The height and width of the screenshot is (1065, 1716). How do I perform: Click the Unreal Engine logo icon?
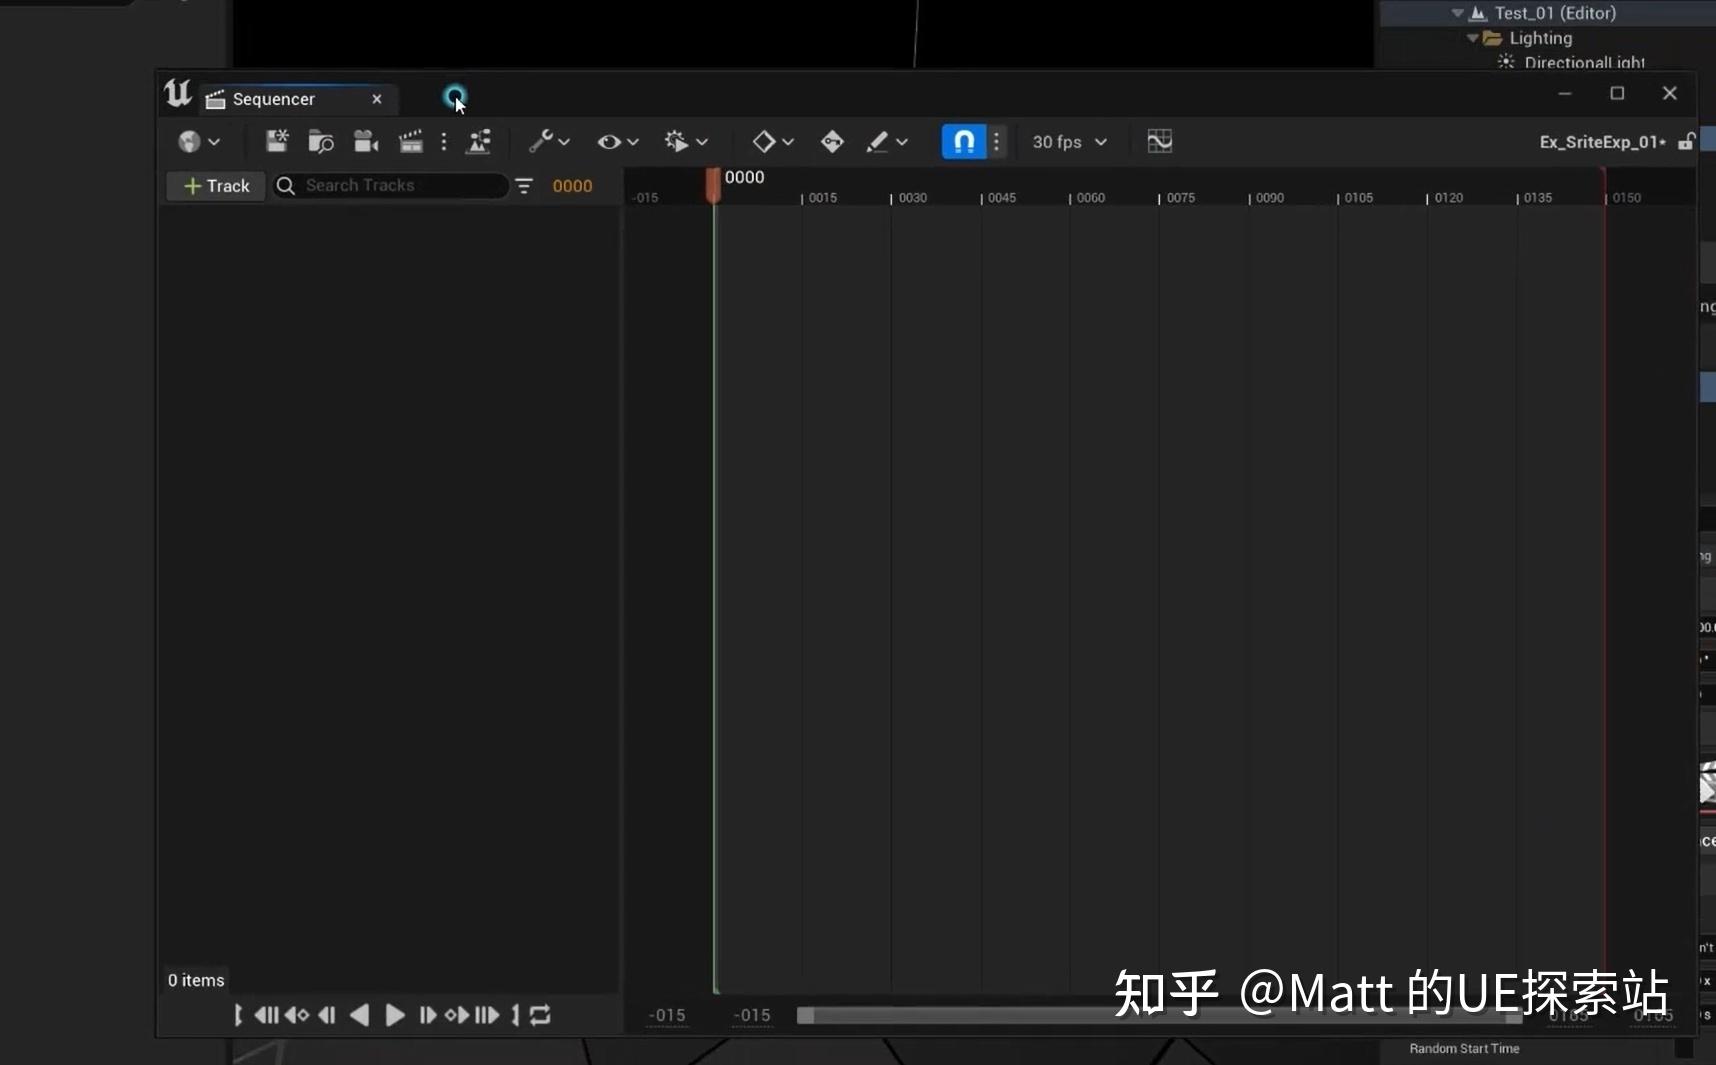pyautogui.click(x=178, y=94)
